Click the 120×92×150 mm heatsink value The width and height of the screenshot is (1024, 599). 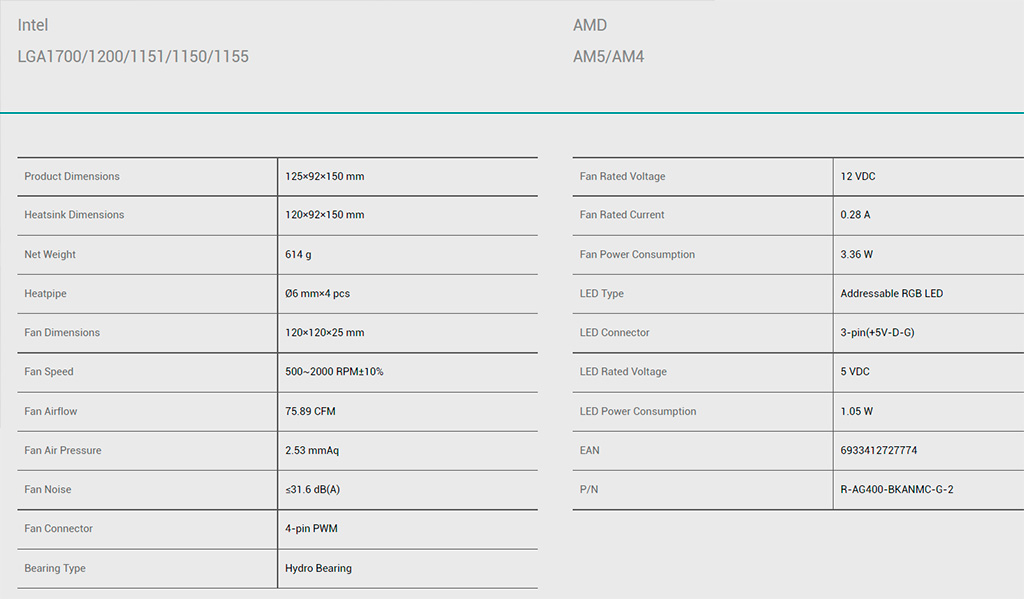324,215
